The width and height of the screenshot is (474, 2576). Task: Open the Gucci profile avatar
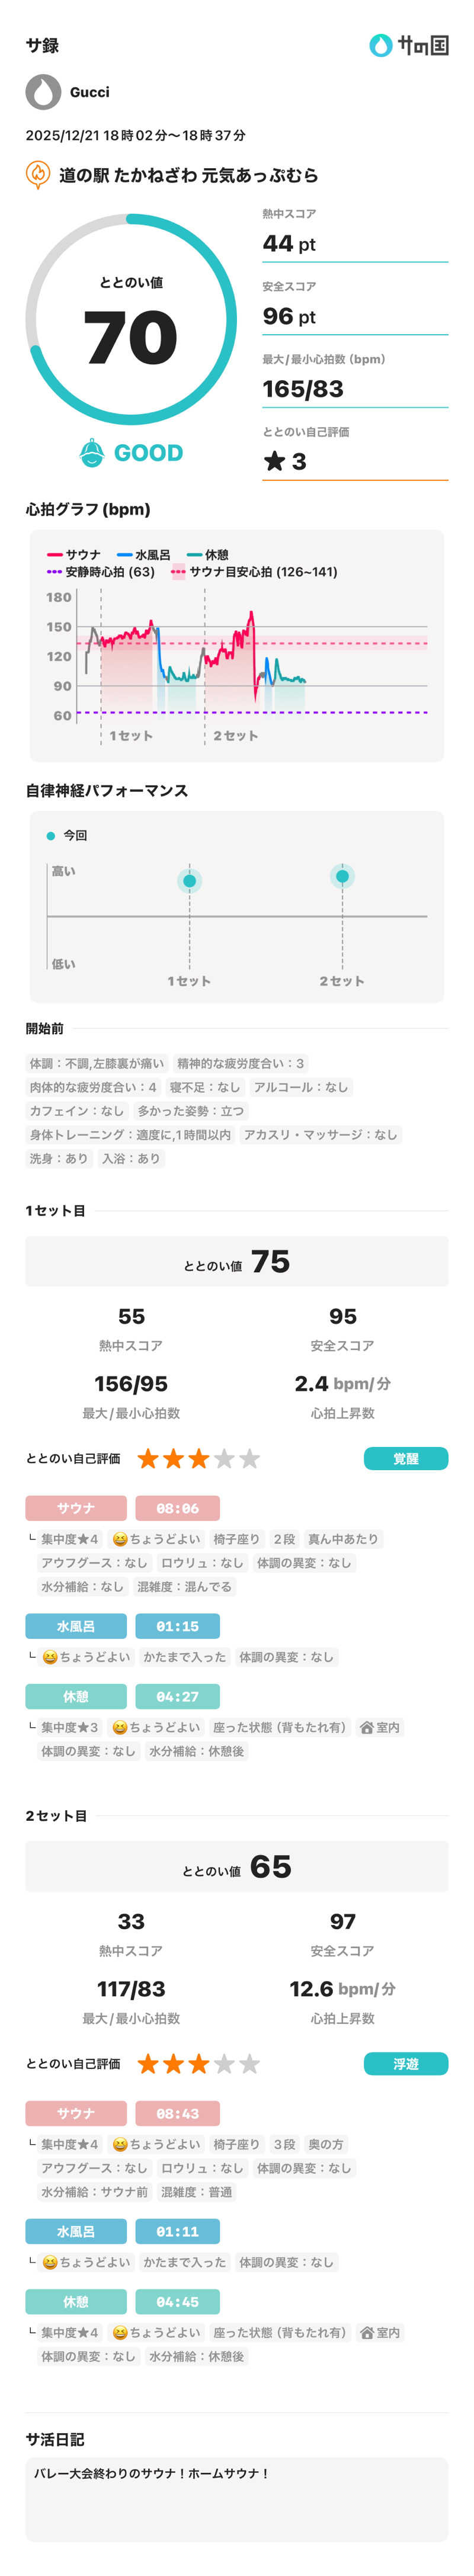43,92
